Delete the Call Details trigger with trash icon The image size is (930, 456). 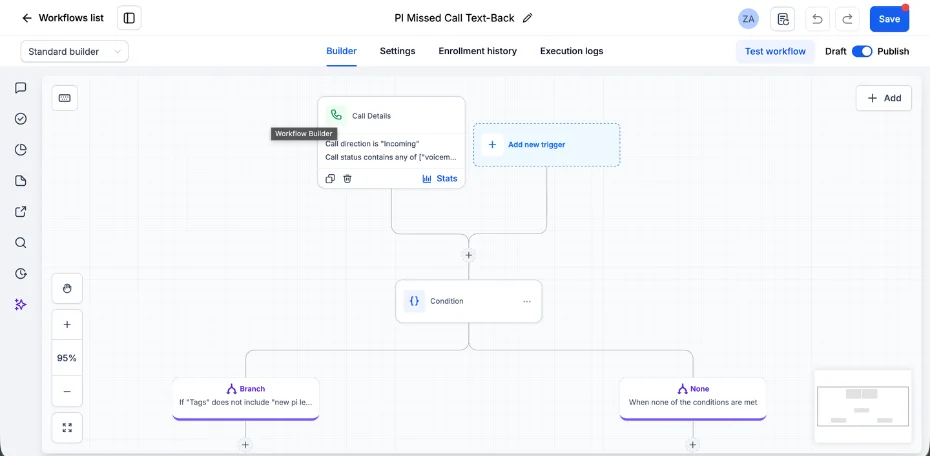coord(348,178)
